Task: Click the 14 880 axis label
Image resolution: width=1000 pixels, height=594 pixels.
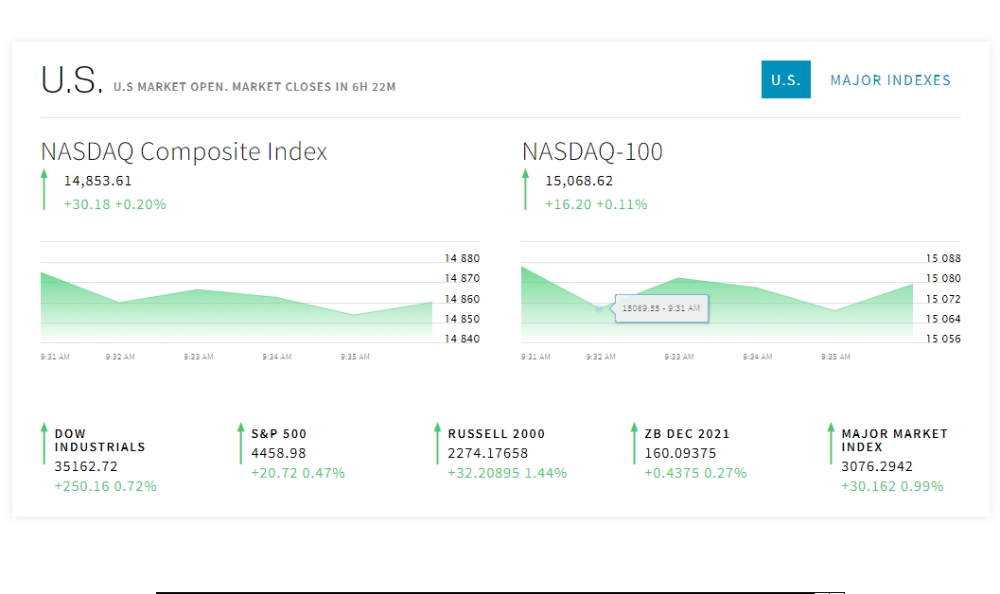Action: click(462, 258)
